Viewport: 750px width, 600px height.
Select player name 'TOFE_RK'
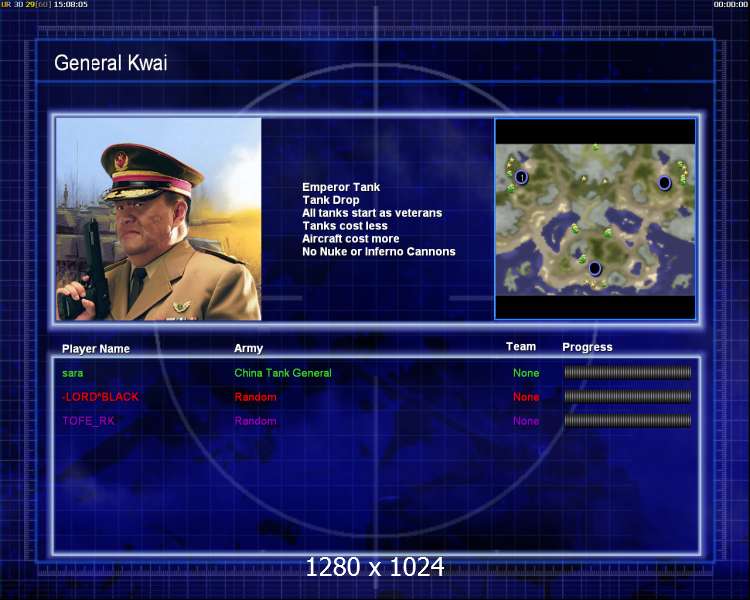tap(88, 421)
